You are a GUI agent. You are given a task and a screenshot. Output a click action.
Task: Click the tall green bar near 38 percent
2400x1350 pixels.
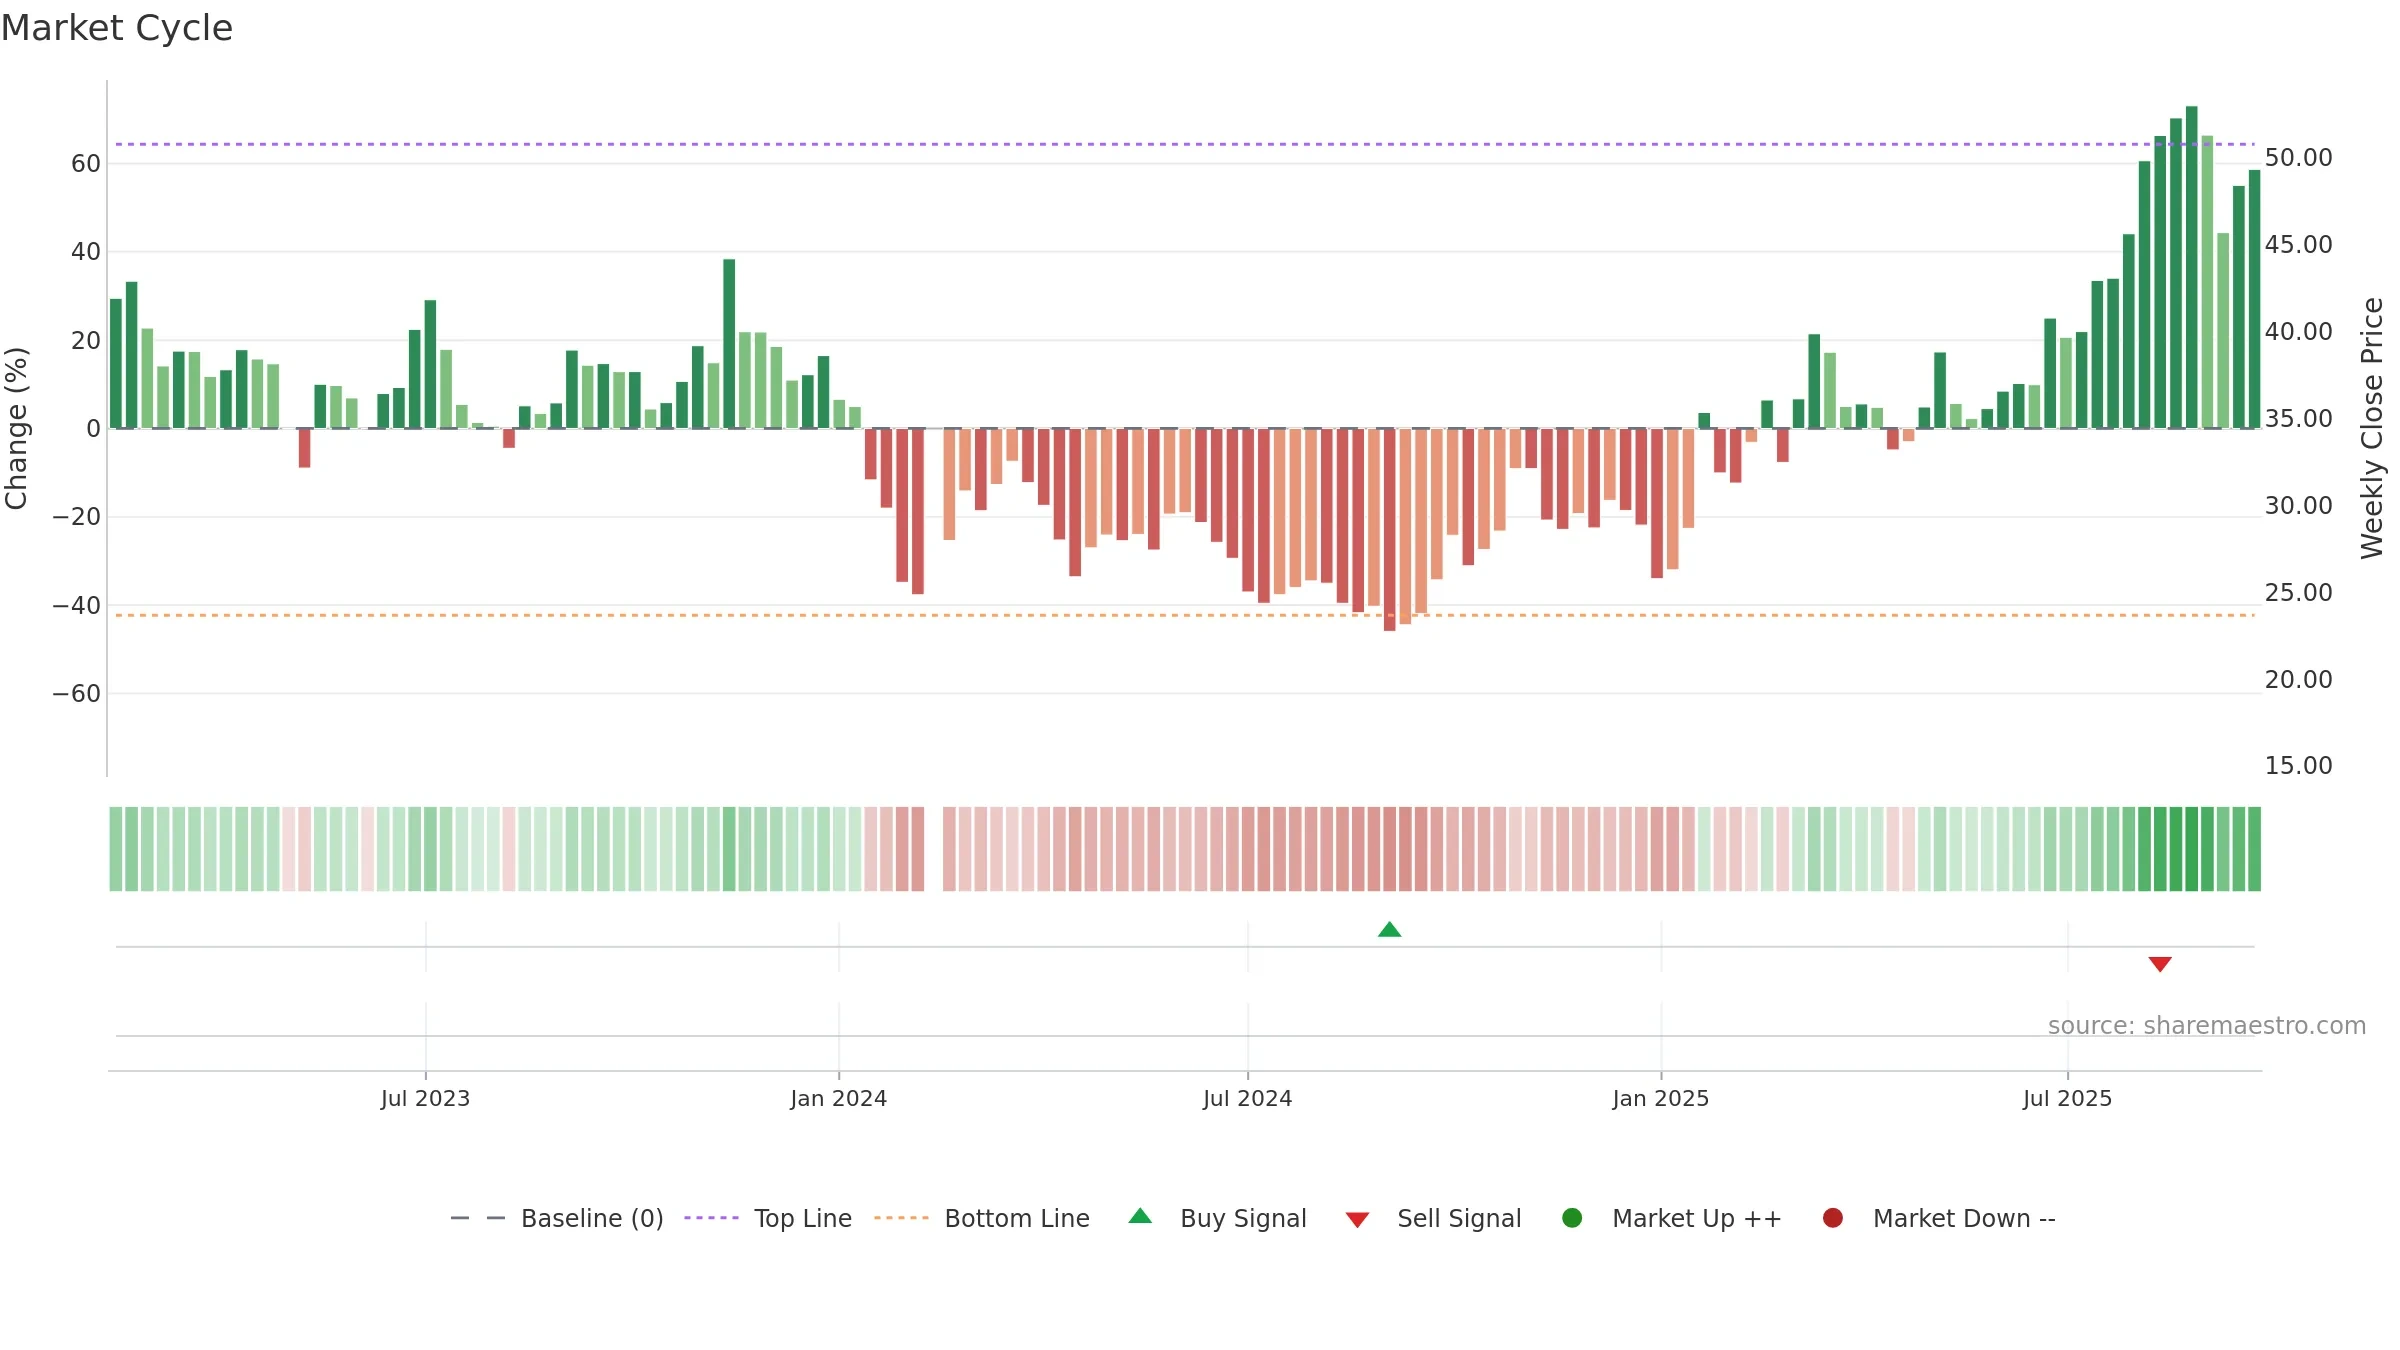[729, 344]
